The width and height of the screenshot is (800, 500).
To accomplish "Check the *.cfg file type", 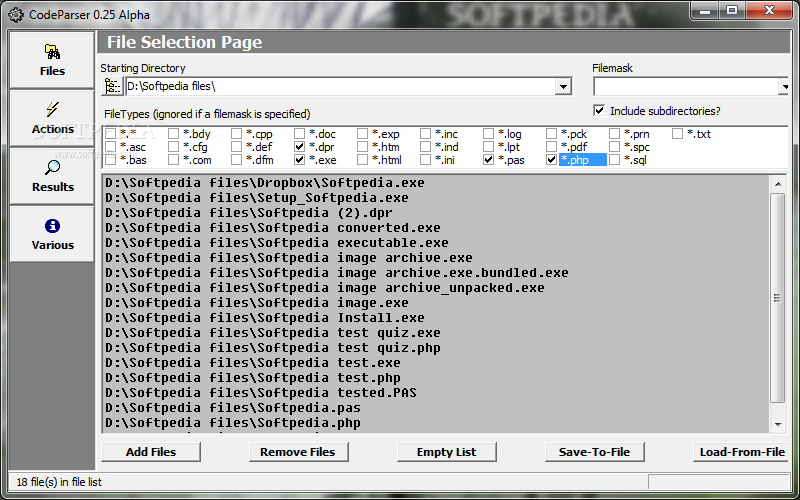I will pos(173,147).
